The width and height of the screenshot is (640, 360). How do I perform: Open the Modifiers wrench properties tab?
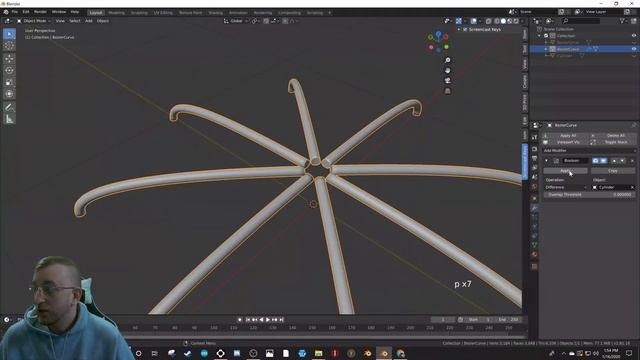pyautogui.click(x=534, y=208)
